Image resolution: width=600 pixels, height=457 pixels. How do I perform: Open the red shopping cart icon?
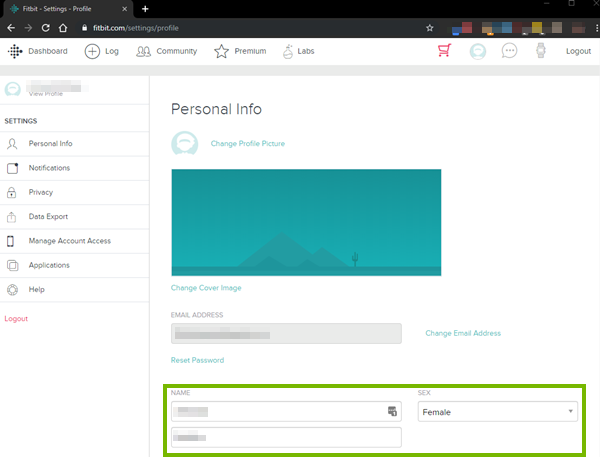(x=444, y=51)
